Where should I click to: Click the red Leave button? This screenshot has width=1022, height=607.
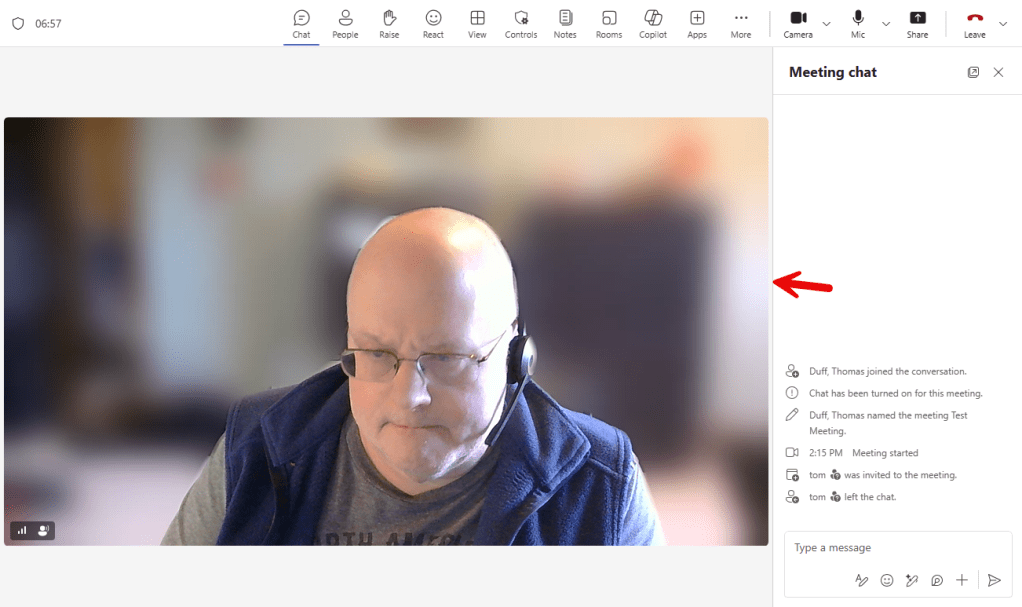(975, 23)
